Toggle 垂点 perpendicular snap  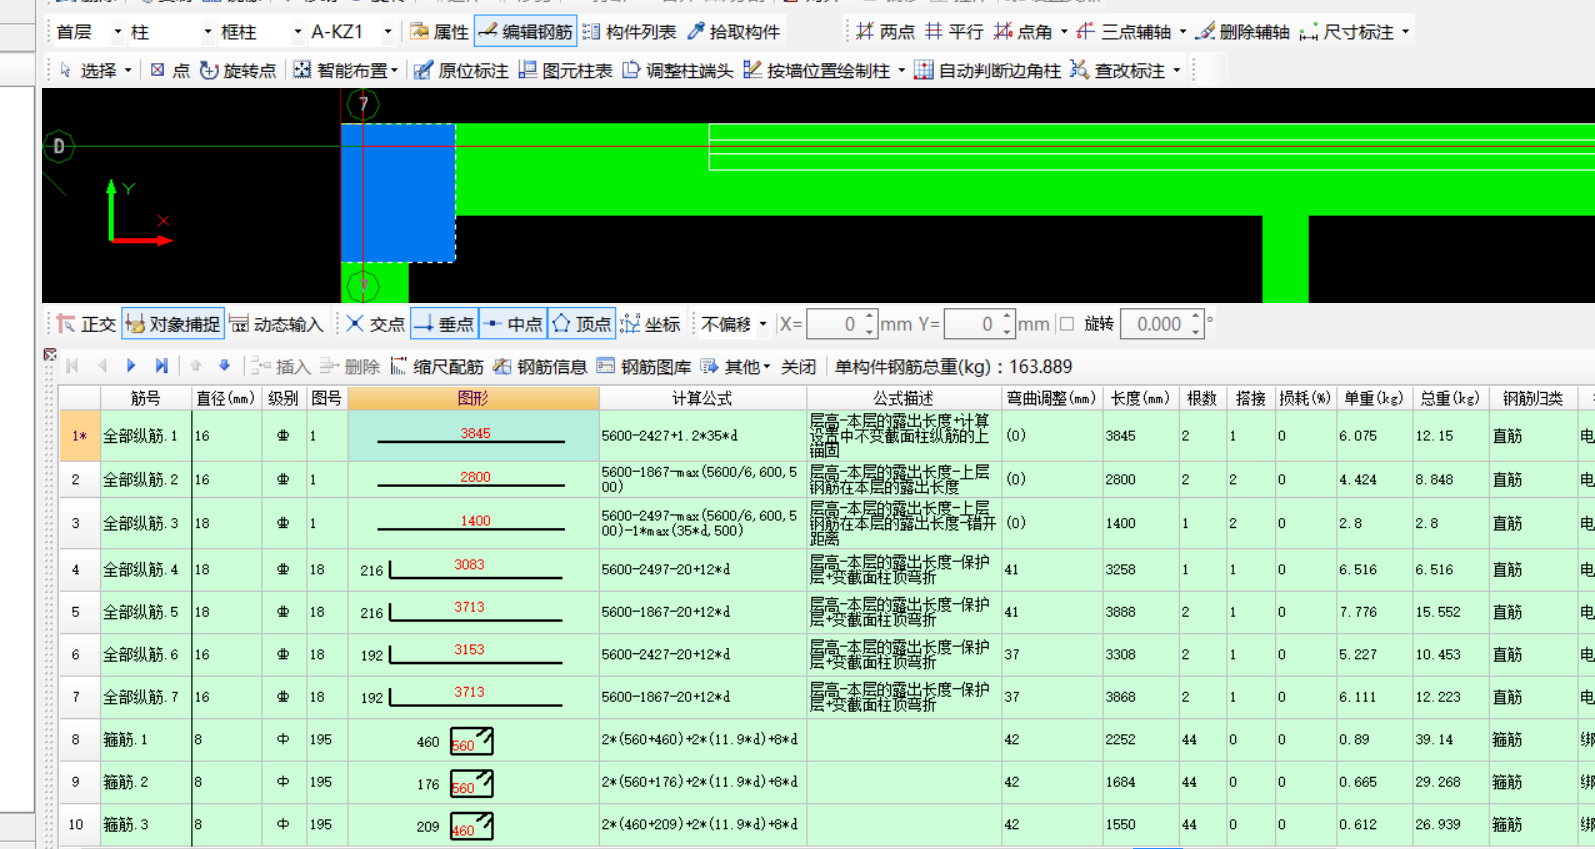pos(444,324)
